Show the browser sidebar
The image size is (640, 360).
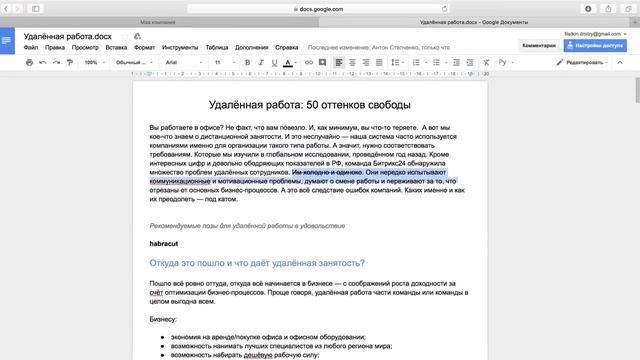36,9
